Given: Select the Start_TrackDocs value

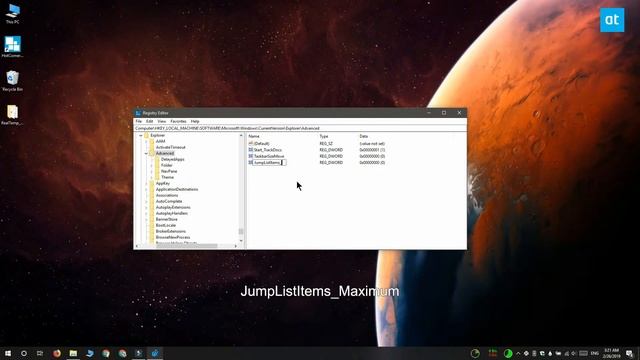Looking at the screenshot, I should click(x=267, y=150).
